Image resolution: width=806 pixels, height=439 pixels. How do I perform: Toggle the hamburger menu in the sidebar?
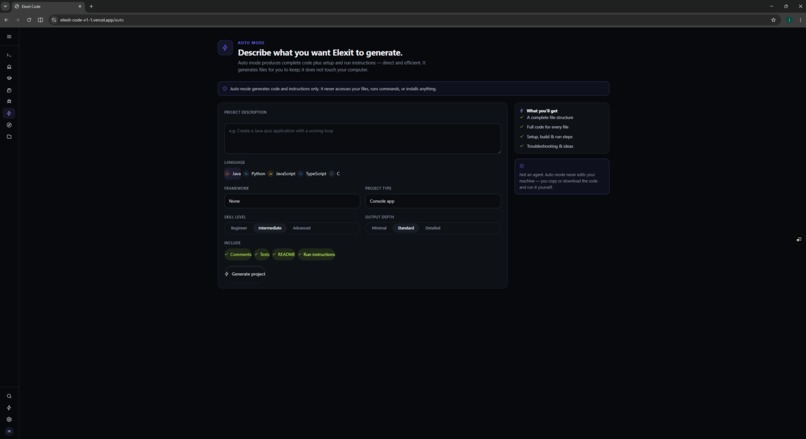(x=9, y=36)
